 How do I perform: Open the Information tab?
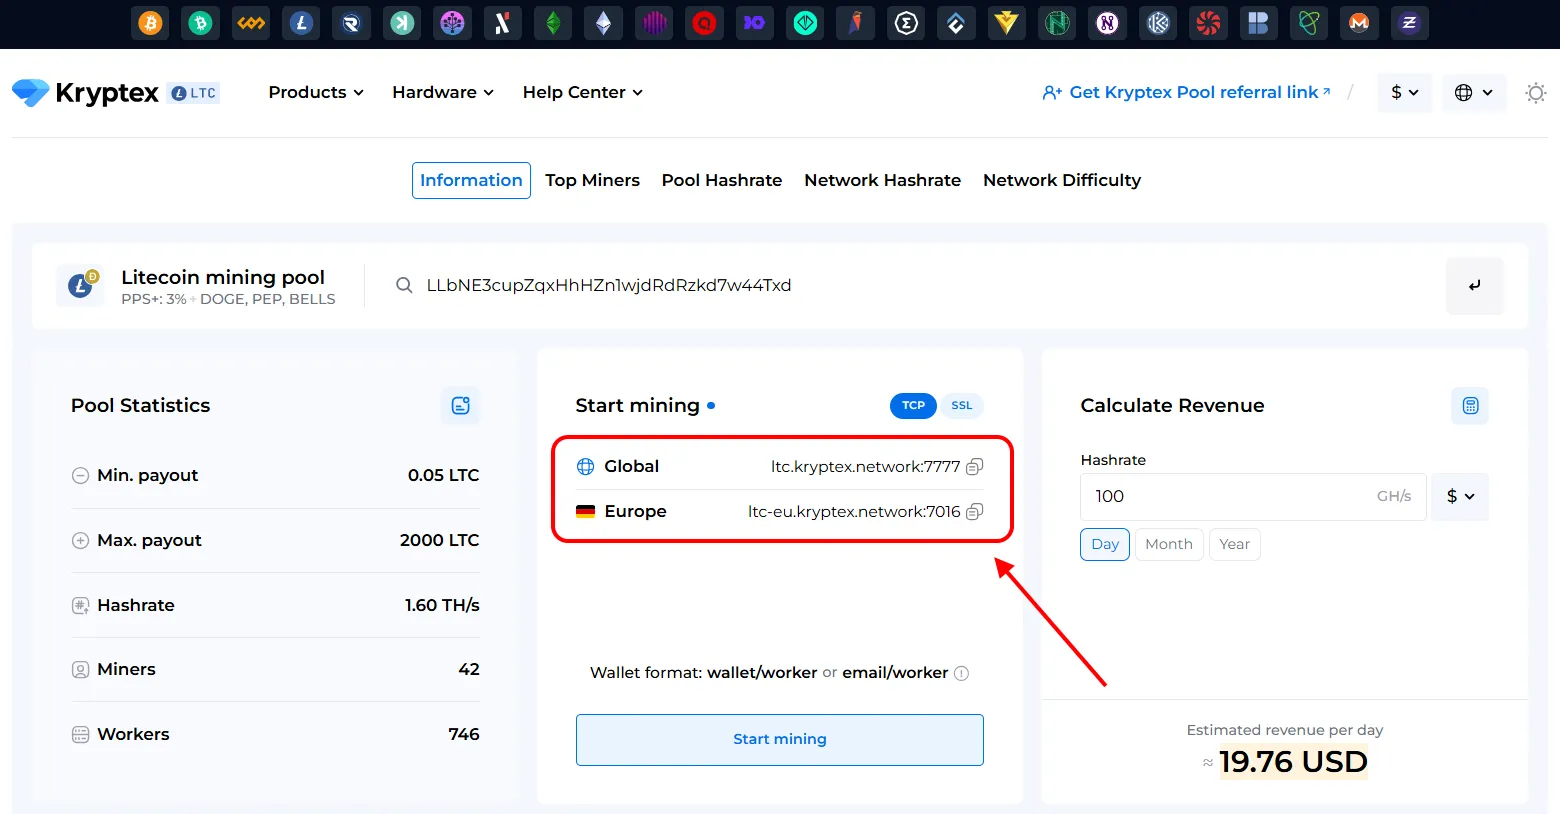[471, 181]
